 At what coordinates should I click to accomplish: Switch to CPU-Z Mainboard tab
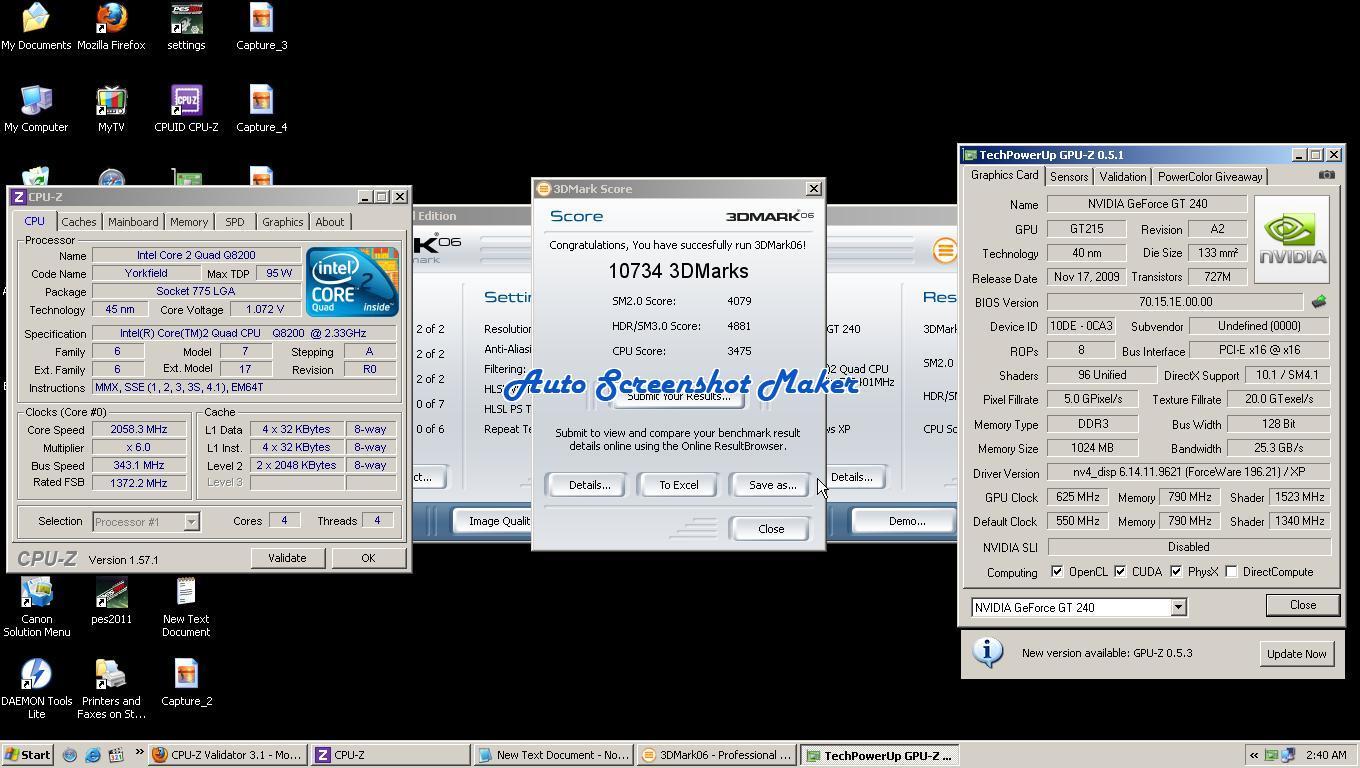133,222
